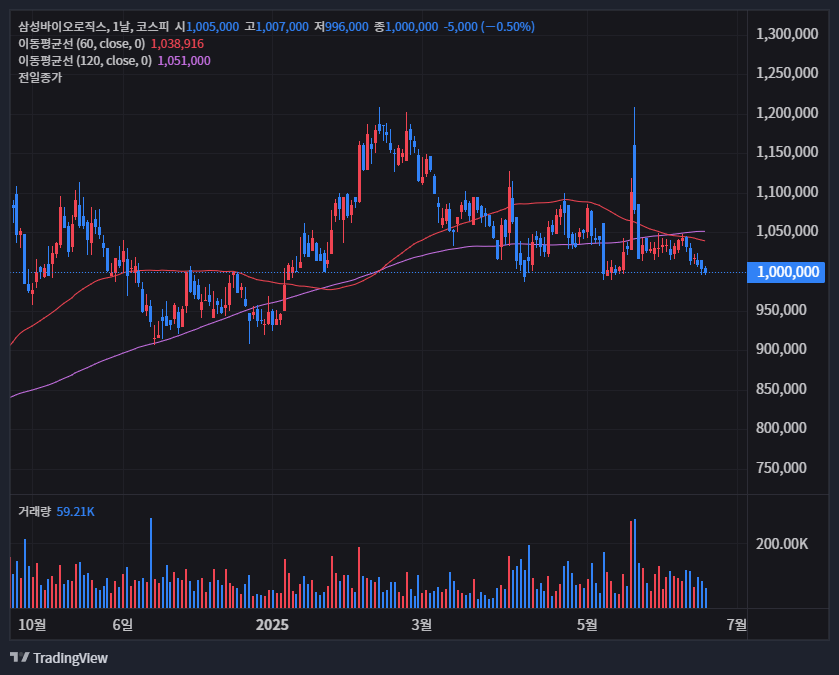Click the 1,250,000 price axis label
Screen dimensions: 839x675
point(787,73)
